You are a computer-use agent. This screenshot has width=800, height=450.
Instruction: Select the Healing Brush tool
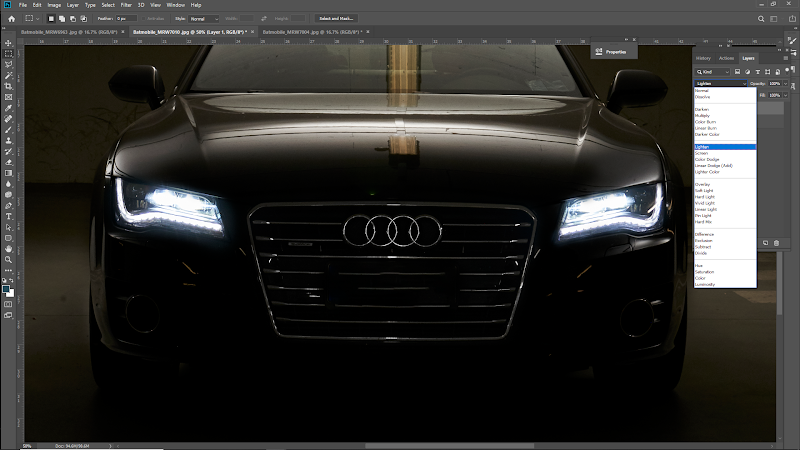point(8,119)
